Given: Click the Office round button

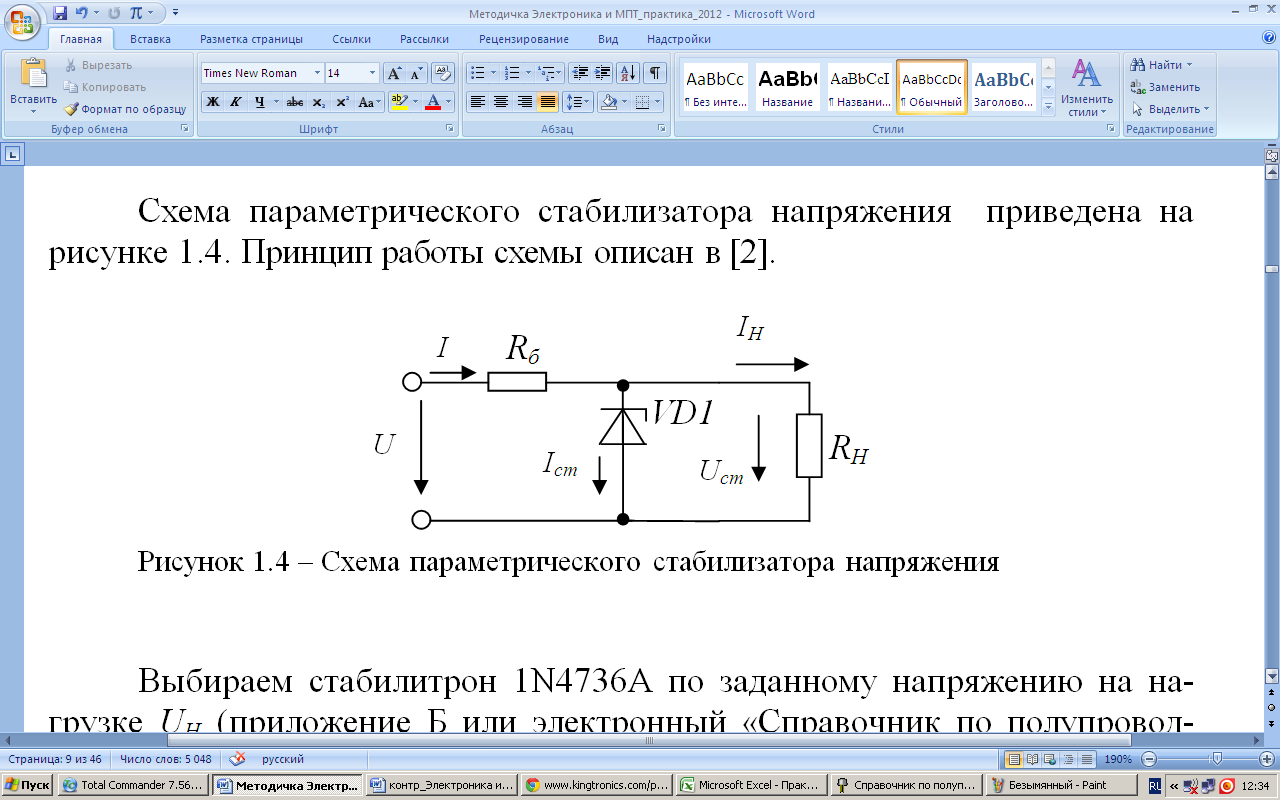Looking at the screenshot, I should click(22, 20).
